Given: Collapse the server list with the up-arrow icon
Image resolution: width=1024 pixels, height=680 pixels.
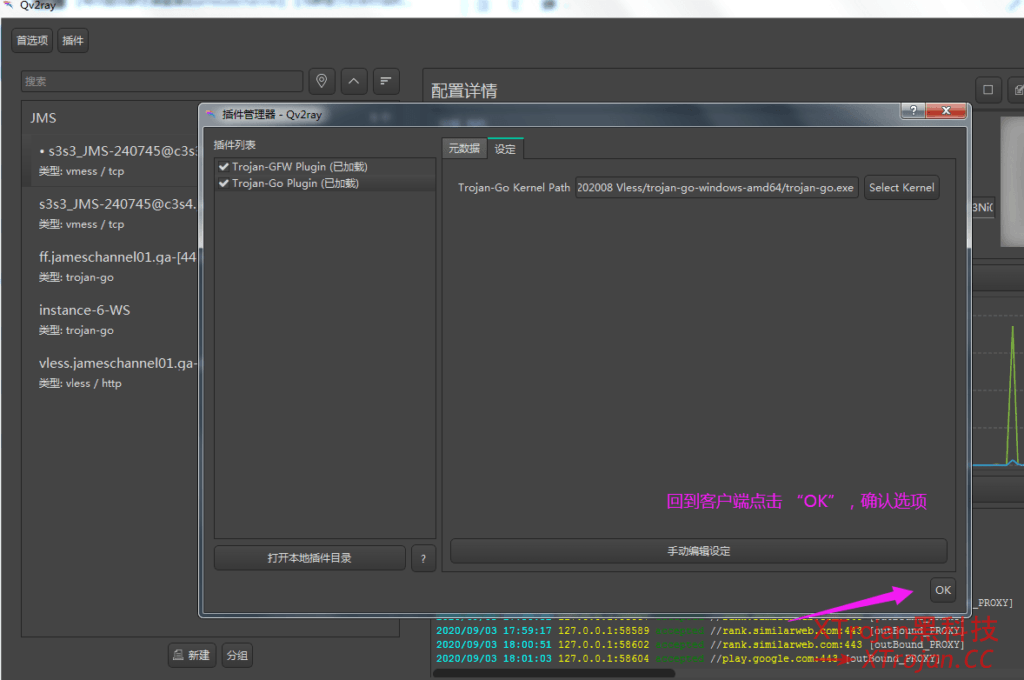Looking at the screenshot, I should (354, 81).
